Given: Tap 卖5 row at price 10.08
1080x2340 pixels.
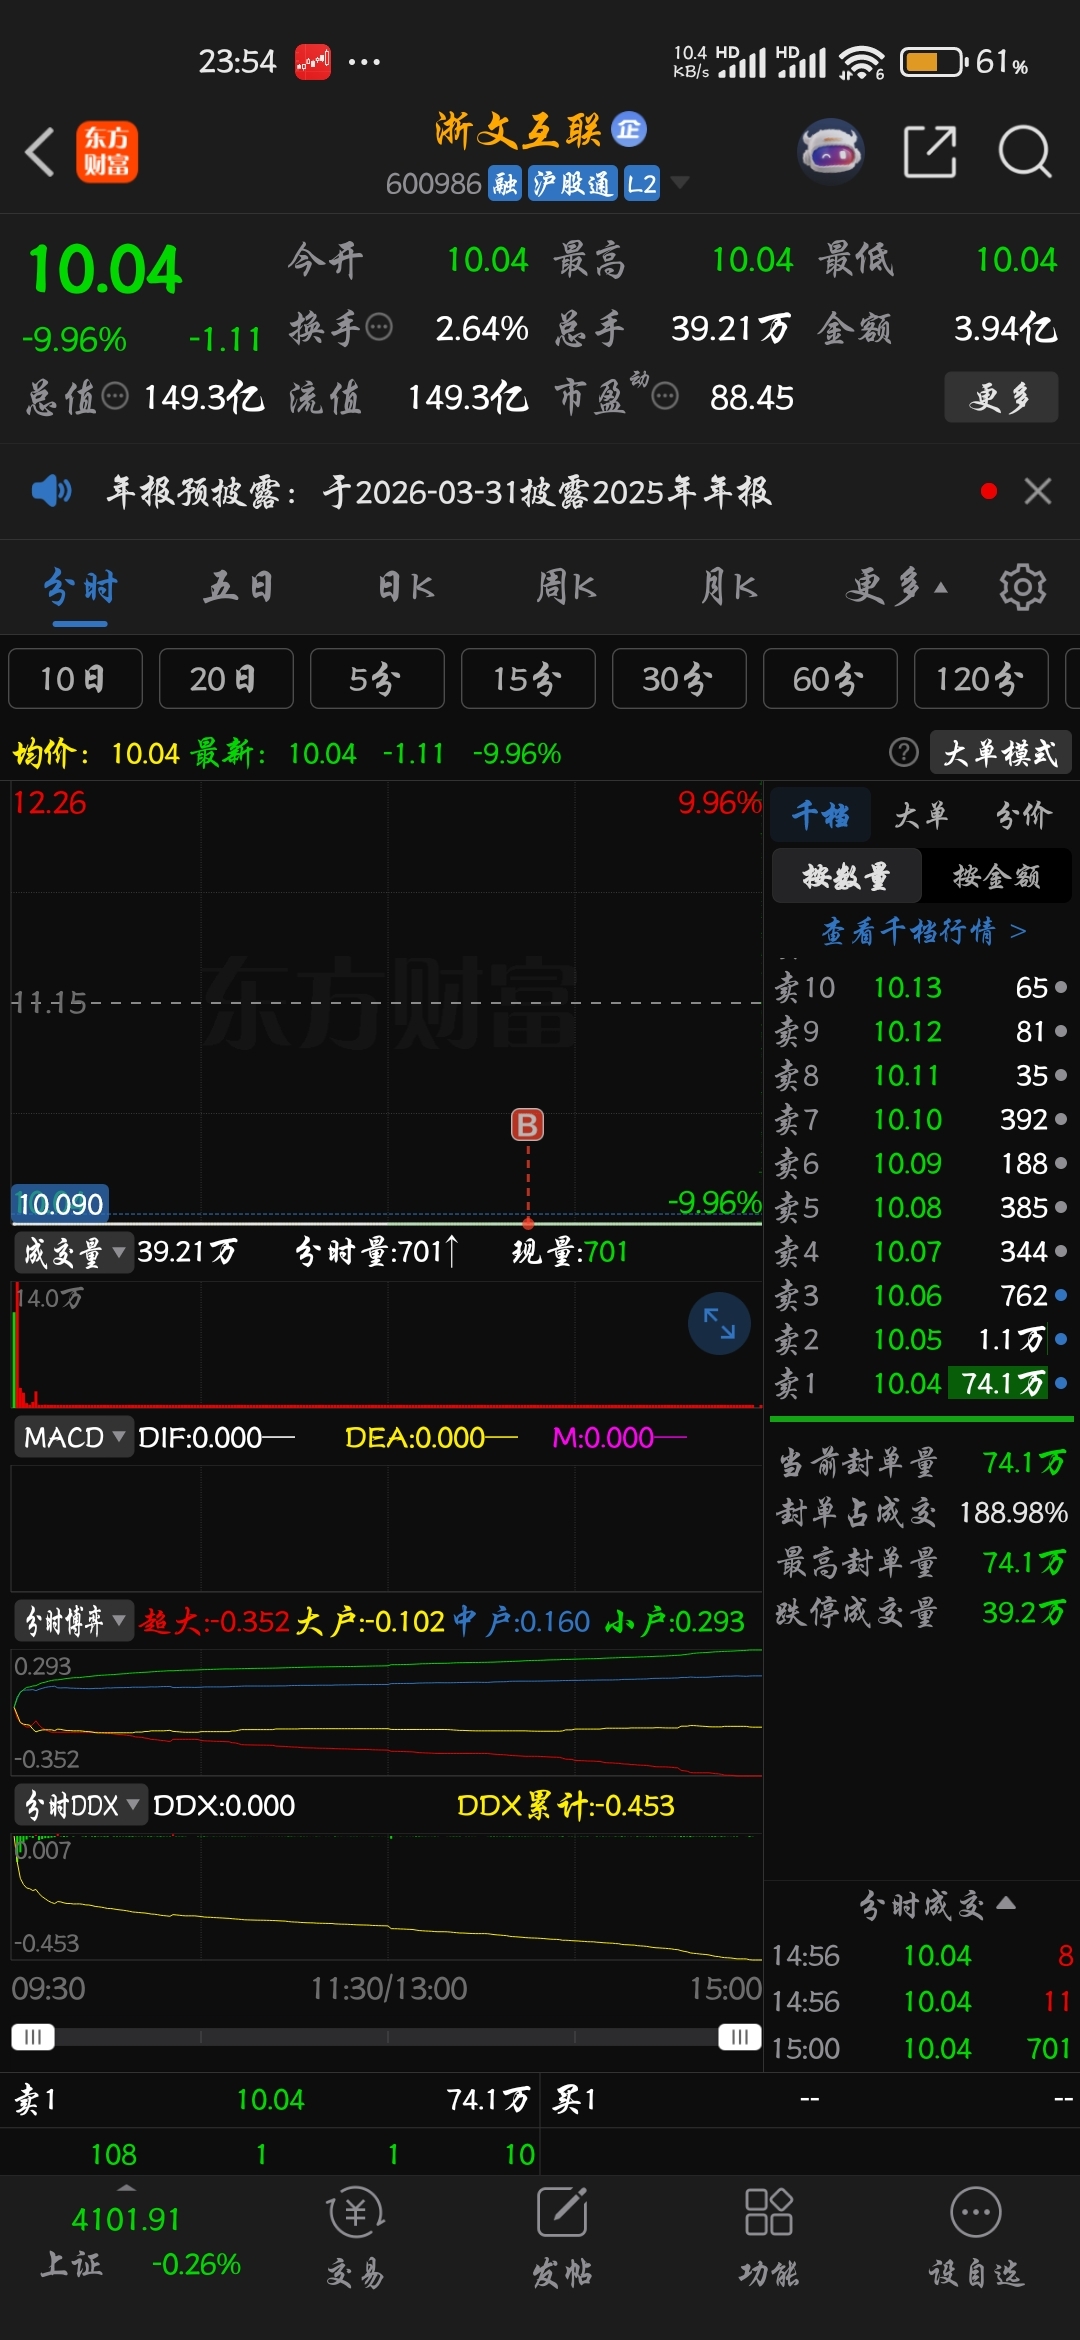Looking at the screenshot, I should (x=921, y=1207).
